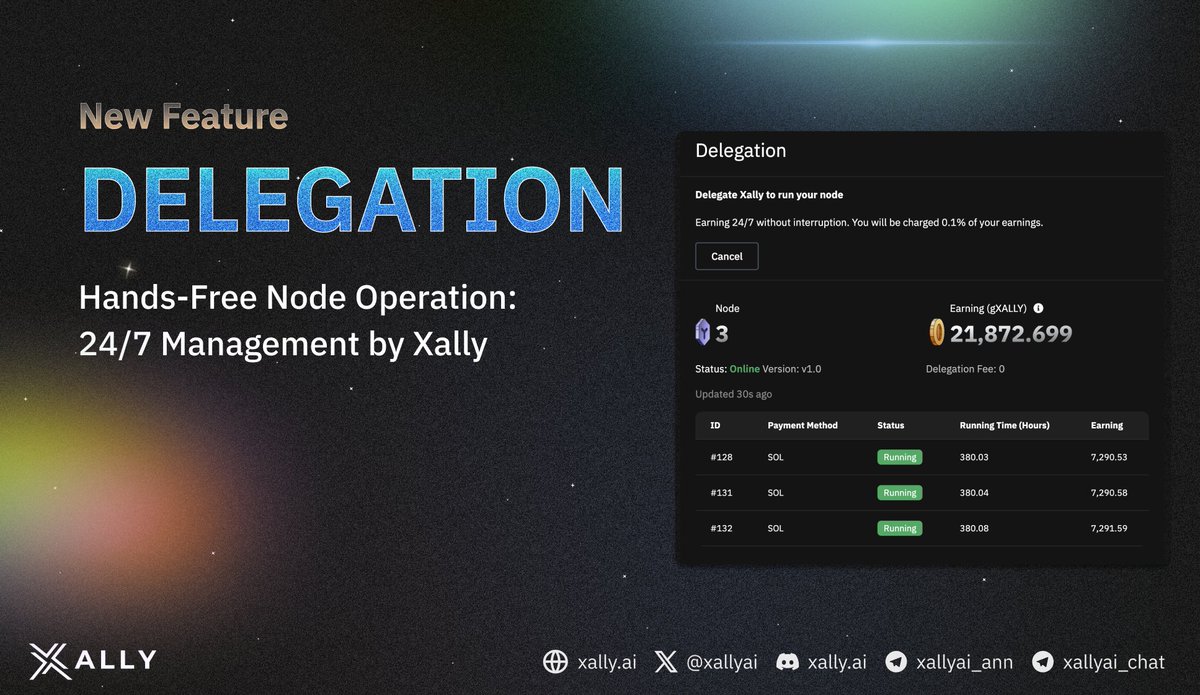Click the globe icon beside xally.ai
The height and width of the screenshot is (695, 1200).
556,661
